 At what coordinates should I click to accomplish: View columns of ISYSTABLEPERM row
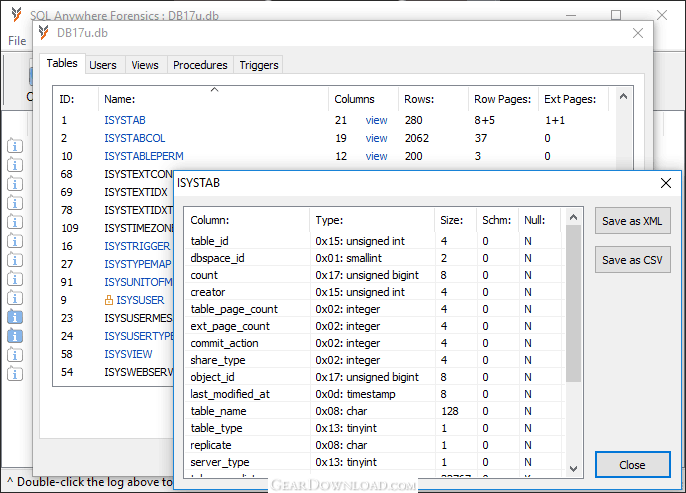point(376,156)
